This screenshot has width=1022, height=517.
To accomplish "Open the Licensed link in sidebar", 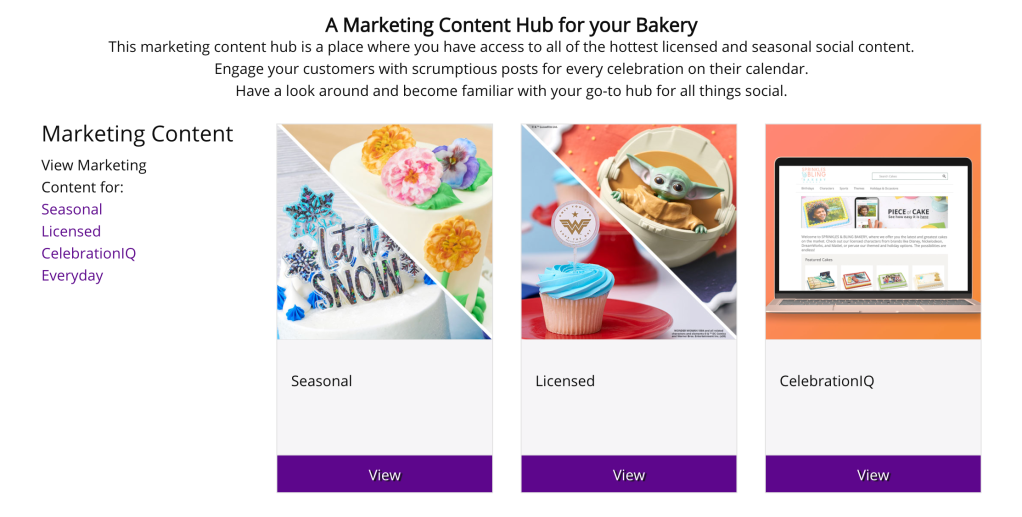I will [71, 231].
